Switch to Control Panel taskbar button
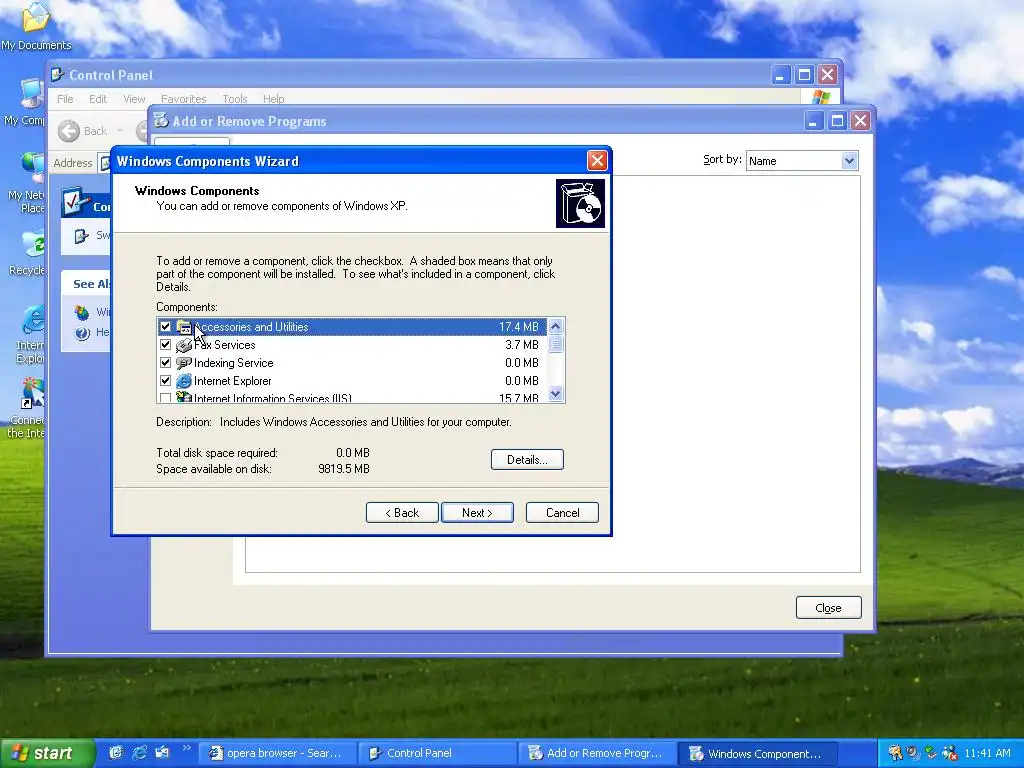This screenshot has height=768, width=1024. 437,753
